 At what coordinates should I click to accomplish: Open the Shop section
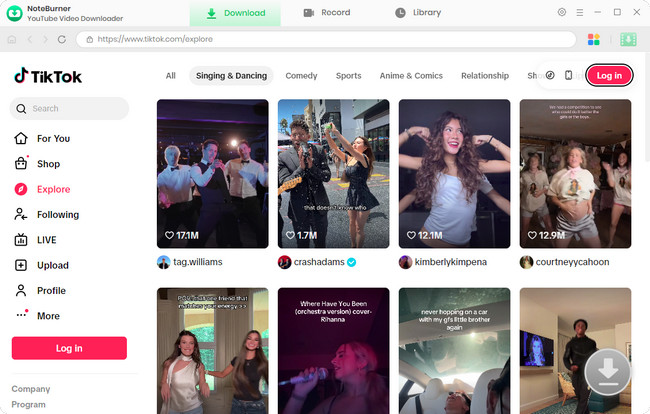(37, 164)
